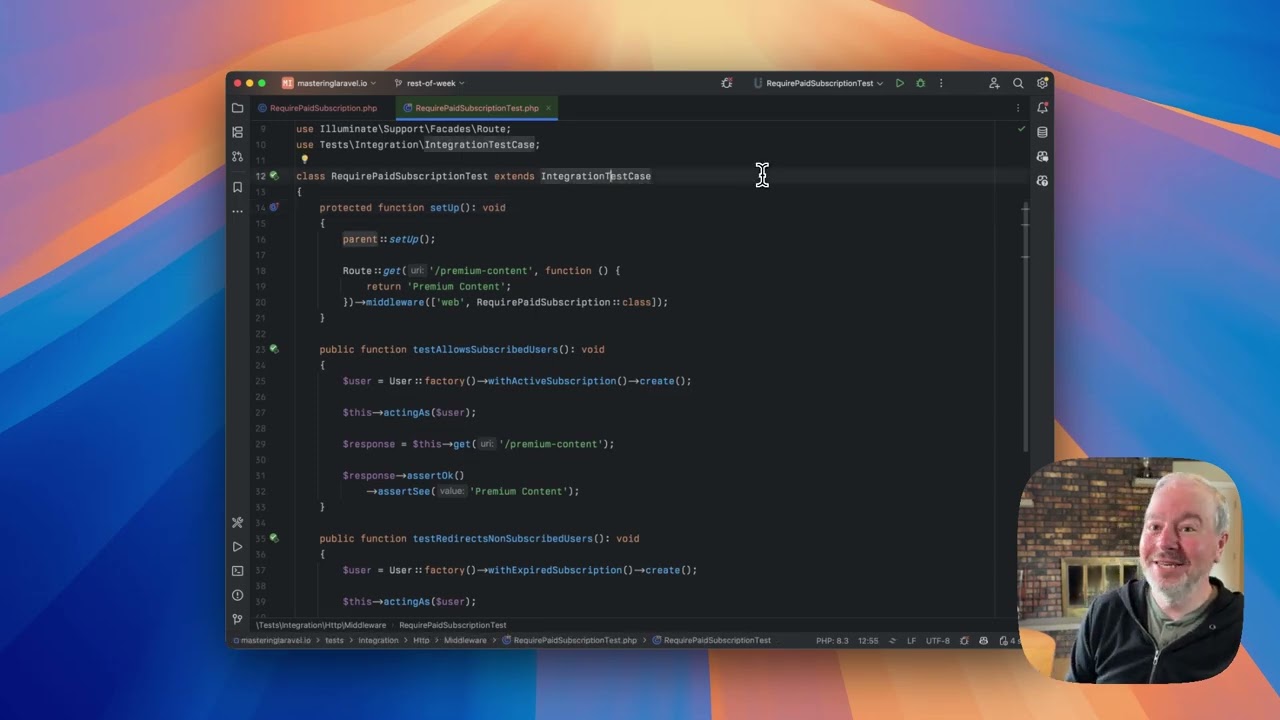Open the RequirePaidSubscriptionTest run configuration dropdown
1280x720 pixels.
(818, 83)
